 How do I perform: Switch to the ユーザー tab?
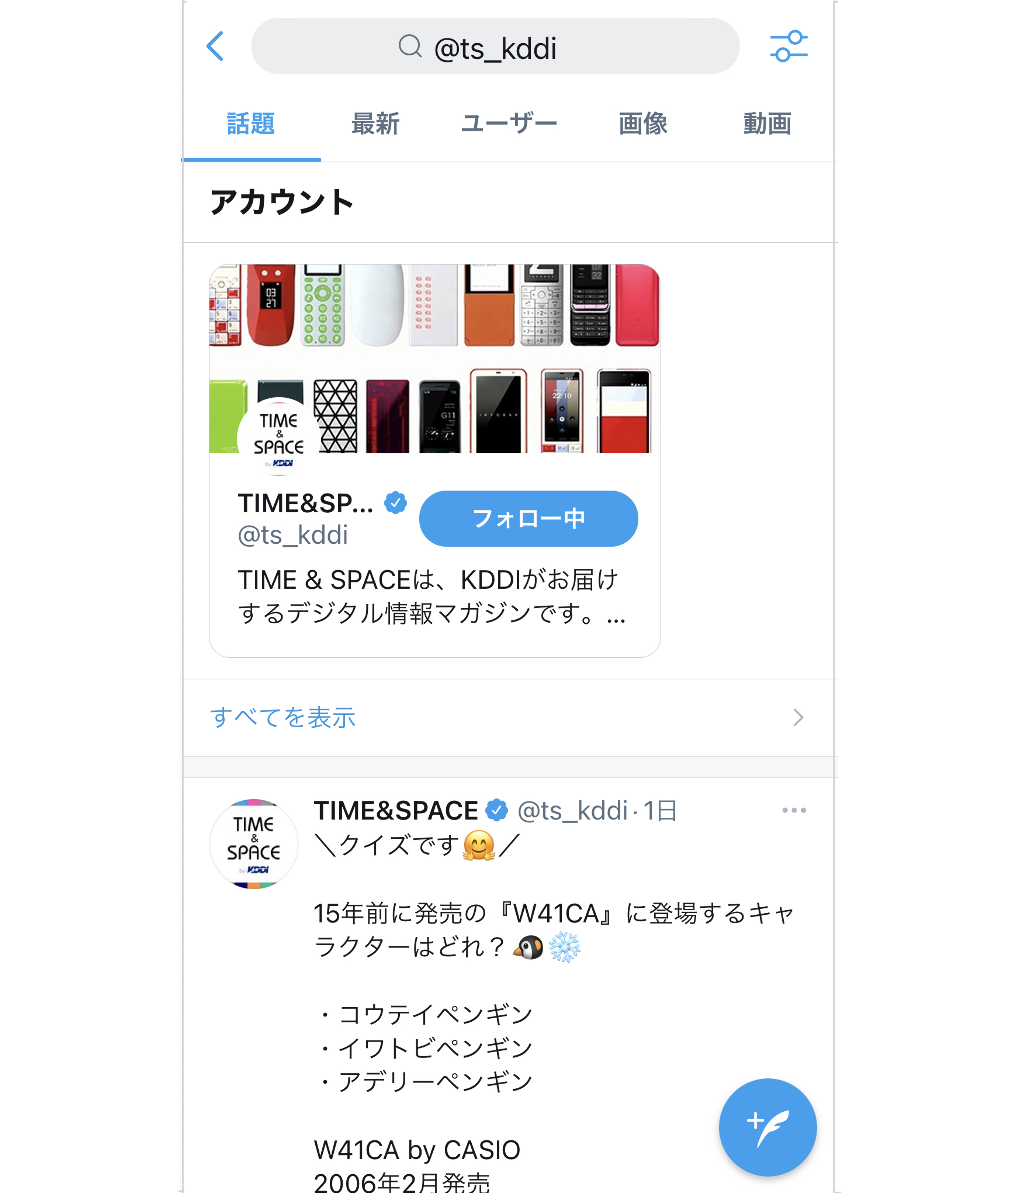coord(509,123)
